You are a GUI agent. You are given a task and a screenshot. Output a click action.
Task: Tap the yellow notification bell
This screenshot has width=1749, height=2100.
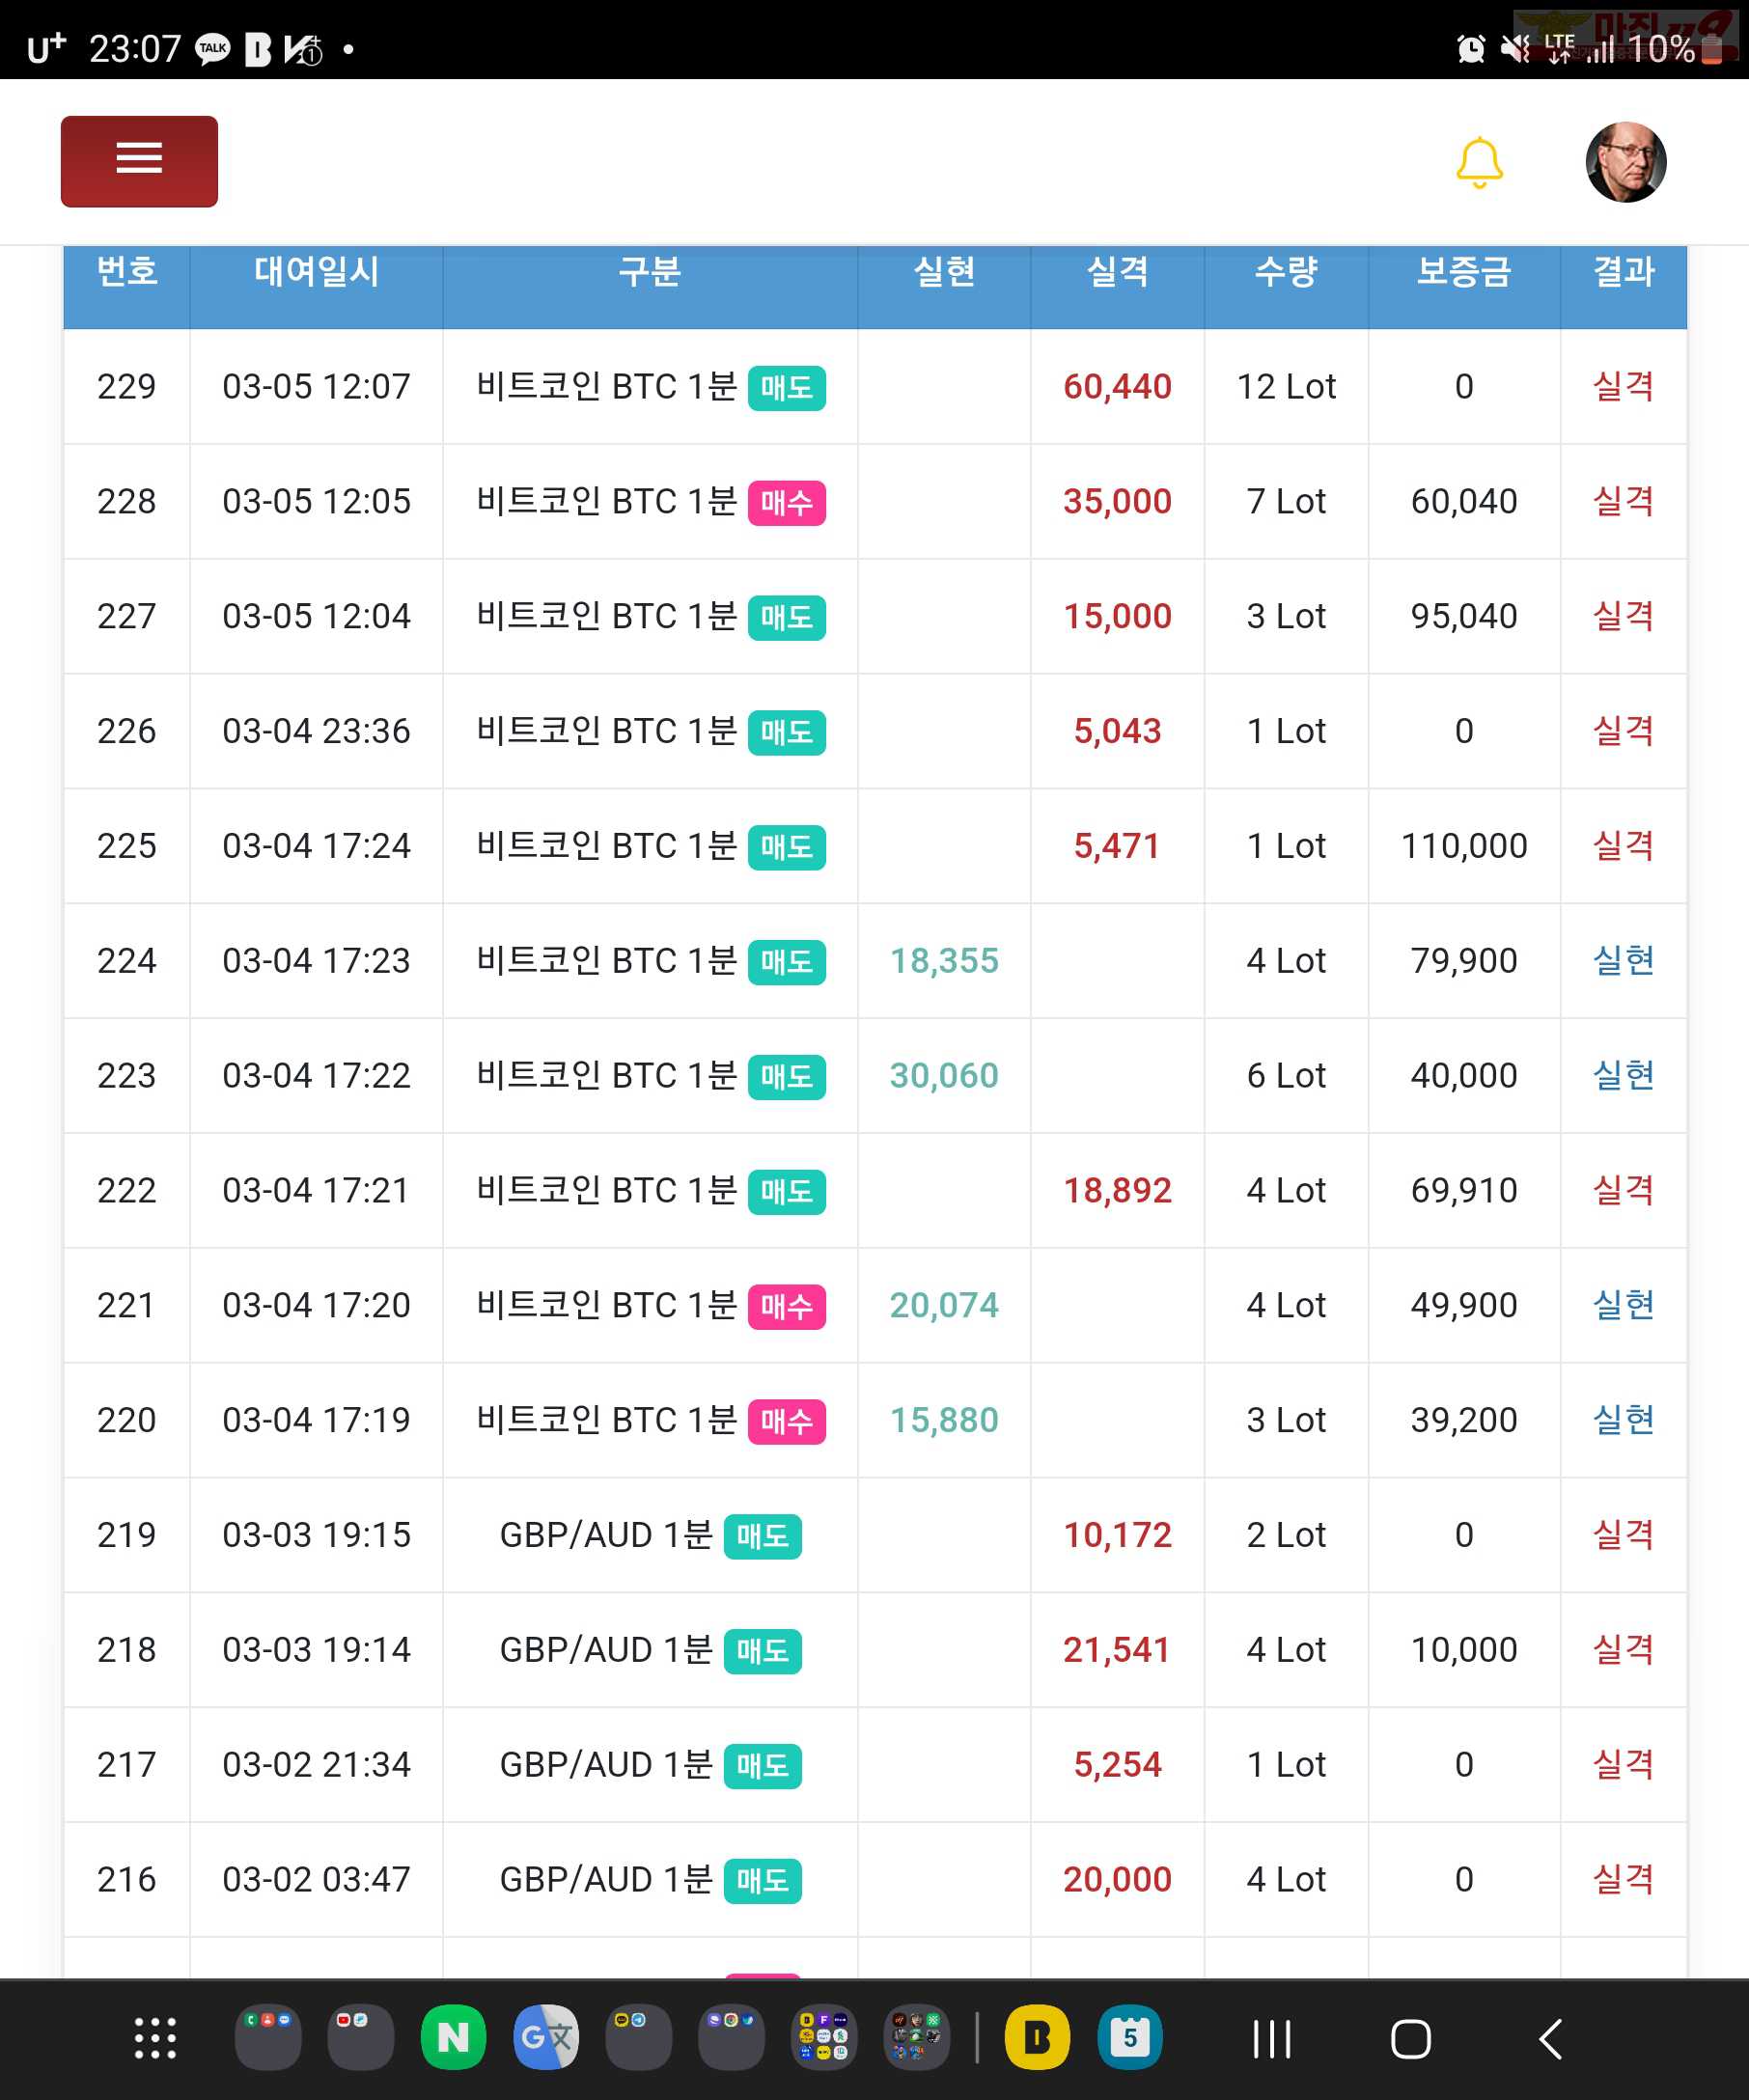click(1479, 163)
